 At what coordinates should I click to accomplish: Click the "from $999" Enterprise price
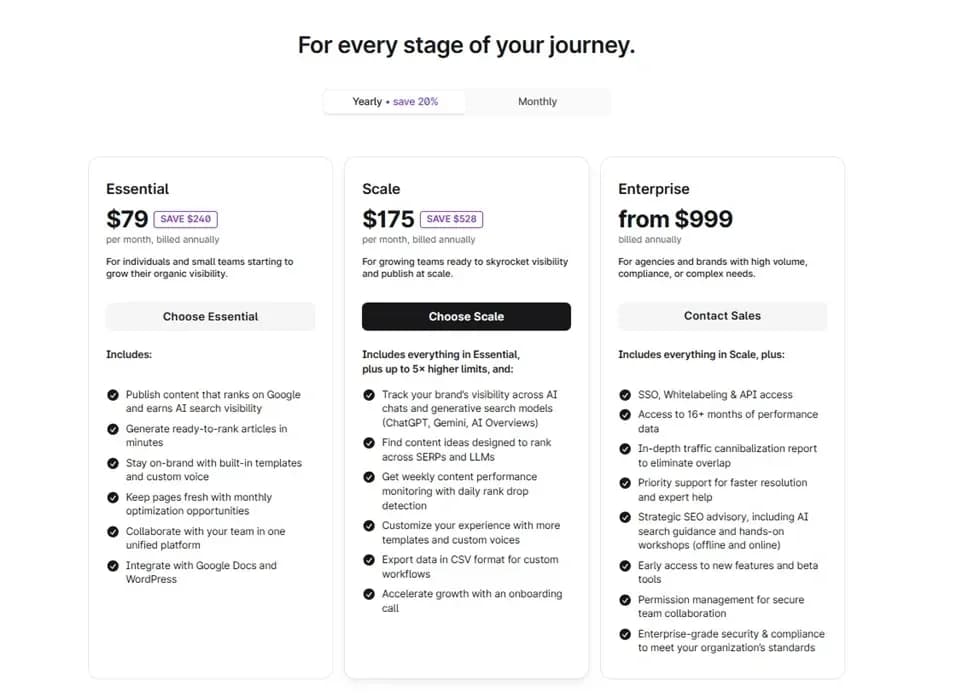point(676,218)
